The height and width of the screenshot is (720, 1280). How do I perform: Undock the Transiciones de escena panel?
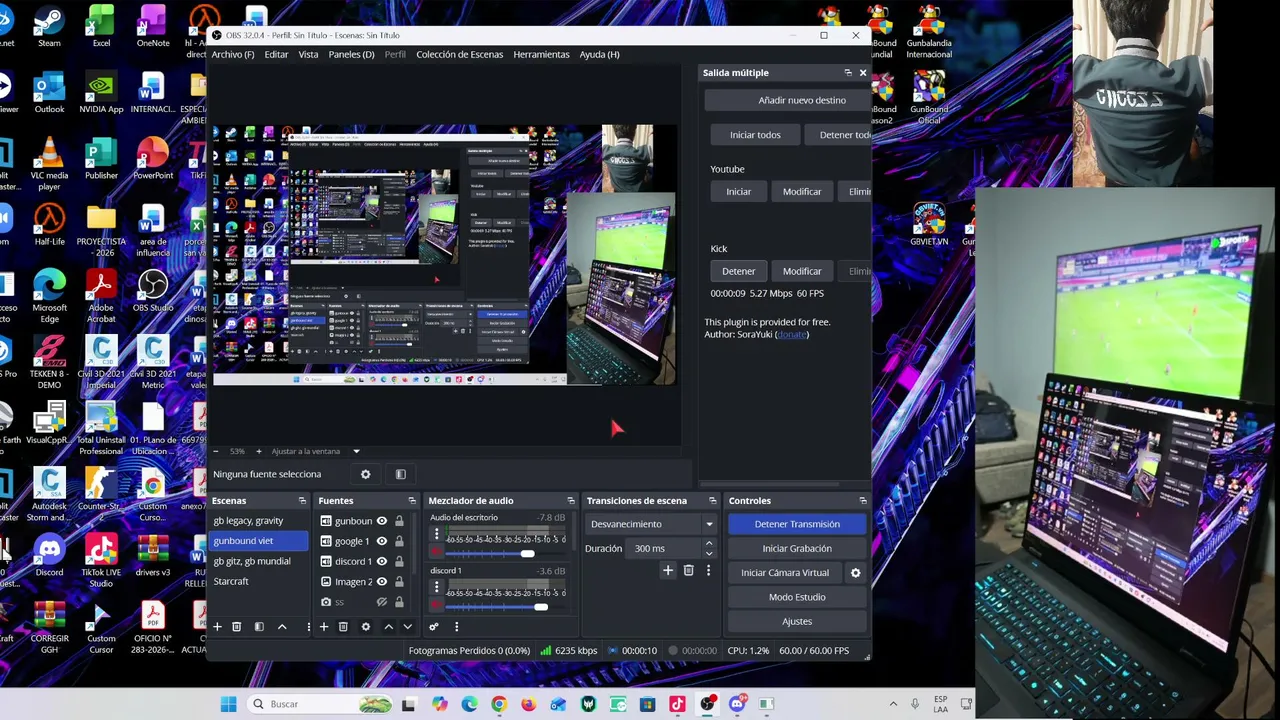pos(712,501)
